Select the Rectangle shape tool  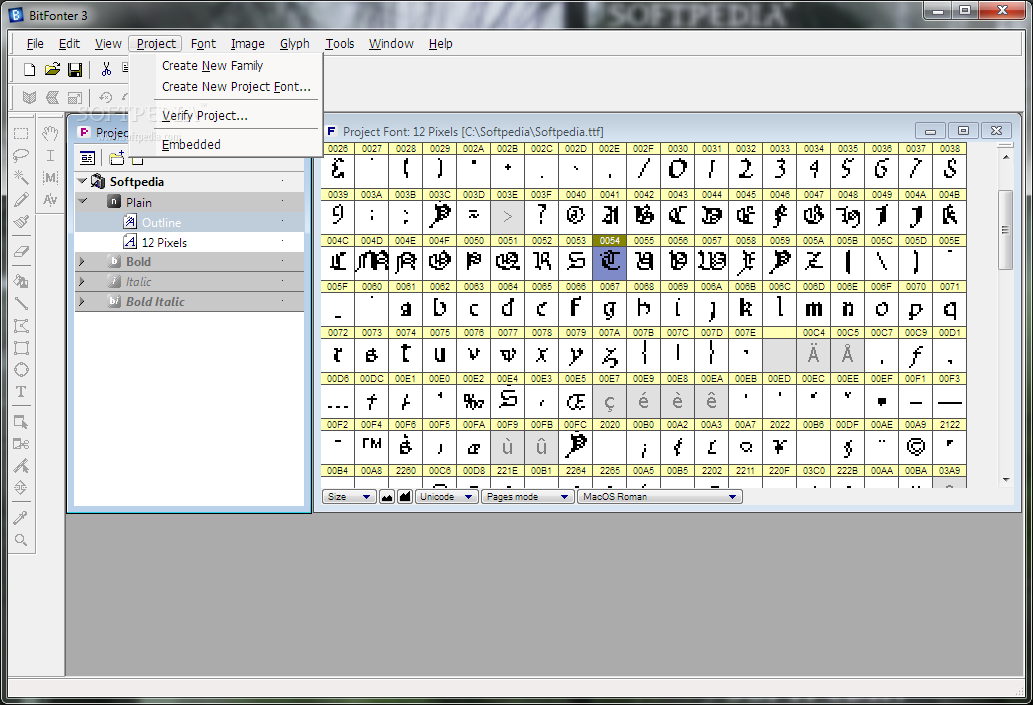tap(21, 348)
